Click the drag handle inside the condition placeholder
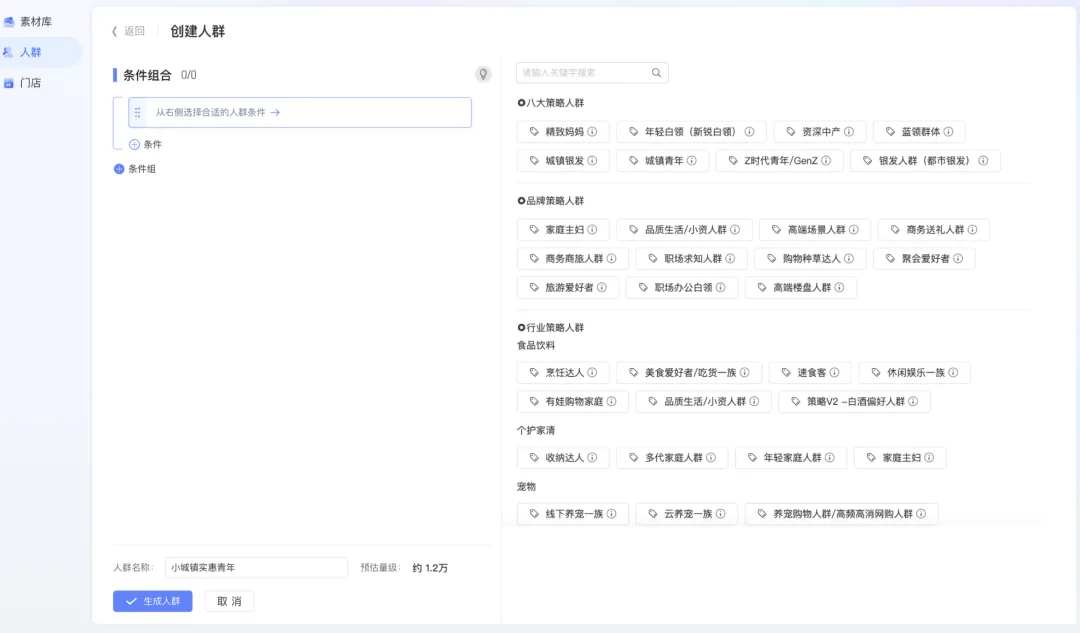 (x=137, y=112)
